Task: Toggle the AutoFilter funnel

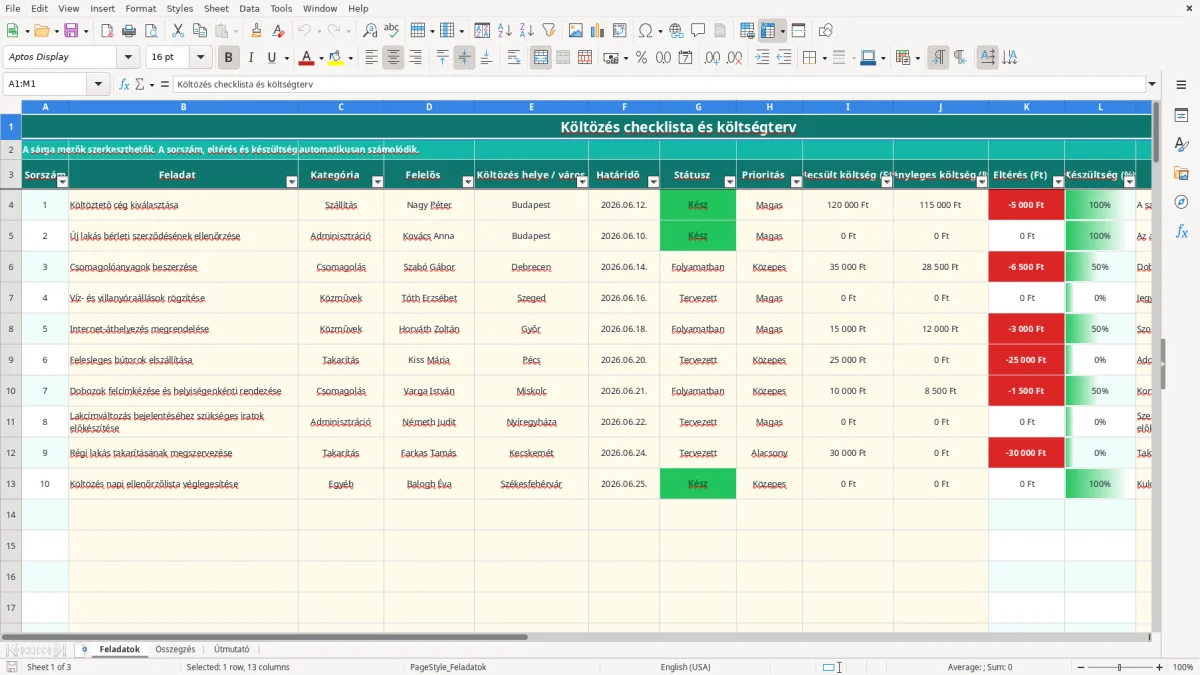Action: click(x=547, y=31)
